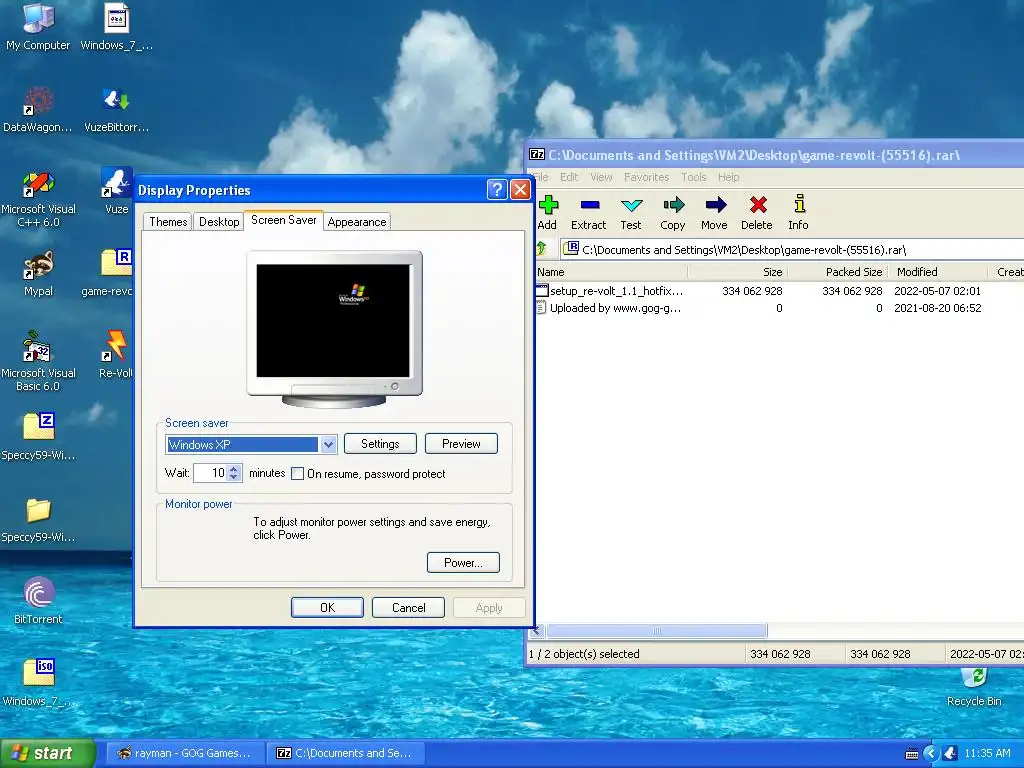Click the Windows start button
Image resolution: width=1024 pixels, height=768 pixels.
coord(48,753)
